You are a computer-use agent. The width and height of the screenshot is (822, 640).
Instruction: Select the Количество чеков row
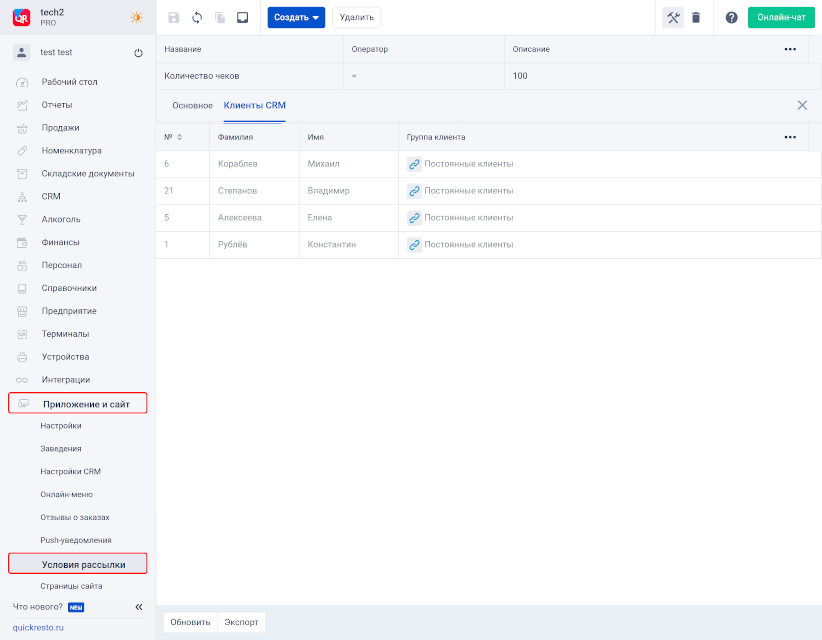pyautogui.click(x=489, y=76)
